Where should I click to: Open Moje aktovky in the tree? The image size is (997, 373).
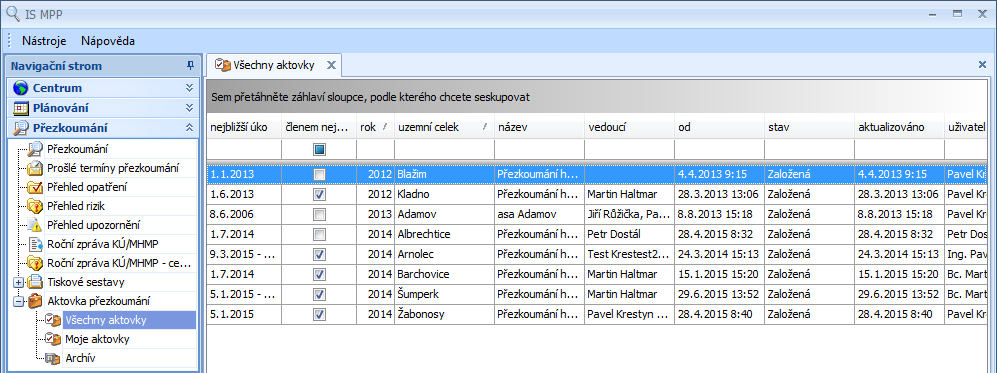coord(97,339)
